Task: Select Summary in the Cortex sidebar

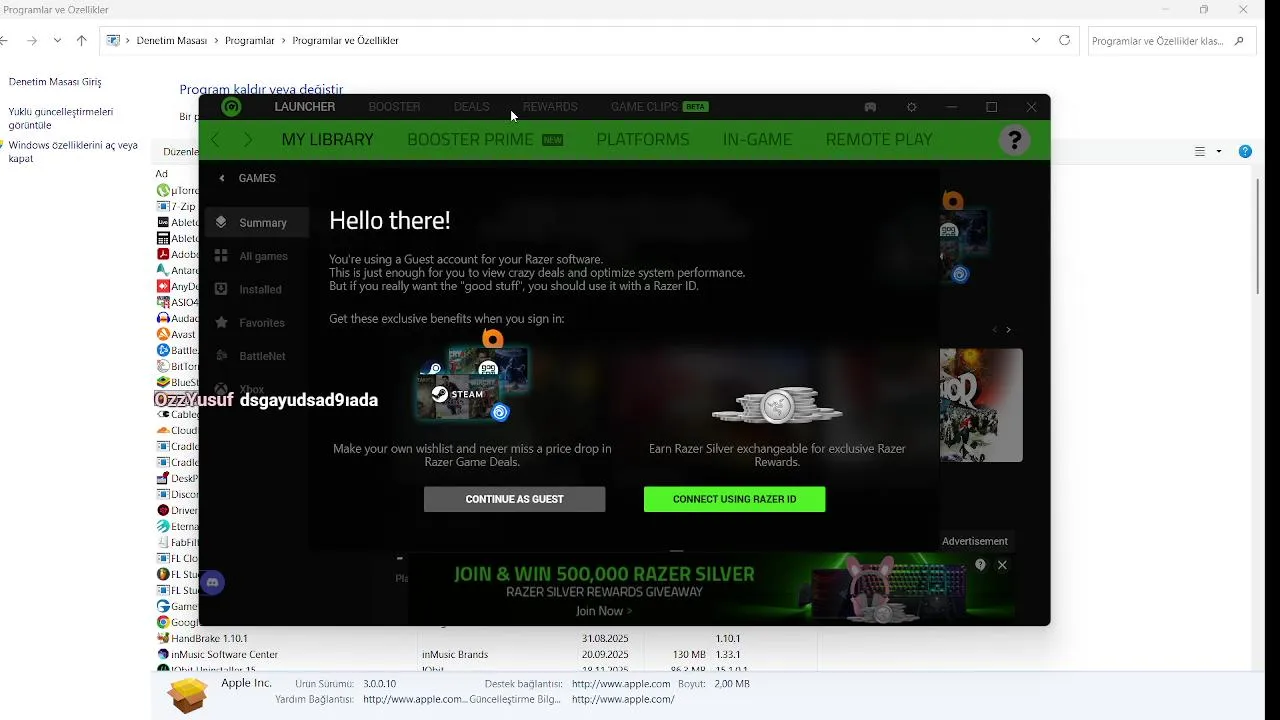Action: pyautogui.click(x=255, y=223)
